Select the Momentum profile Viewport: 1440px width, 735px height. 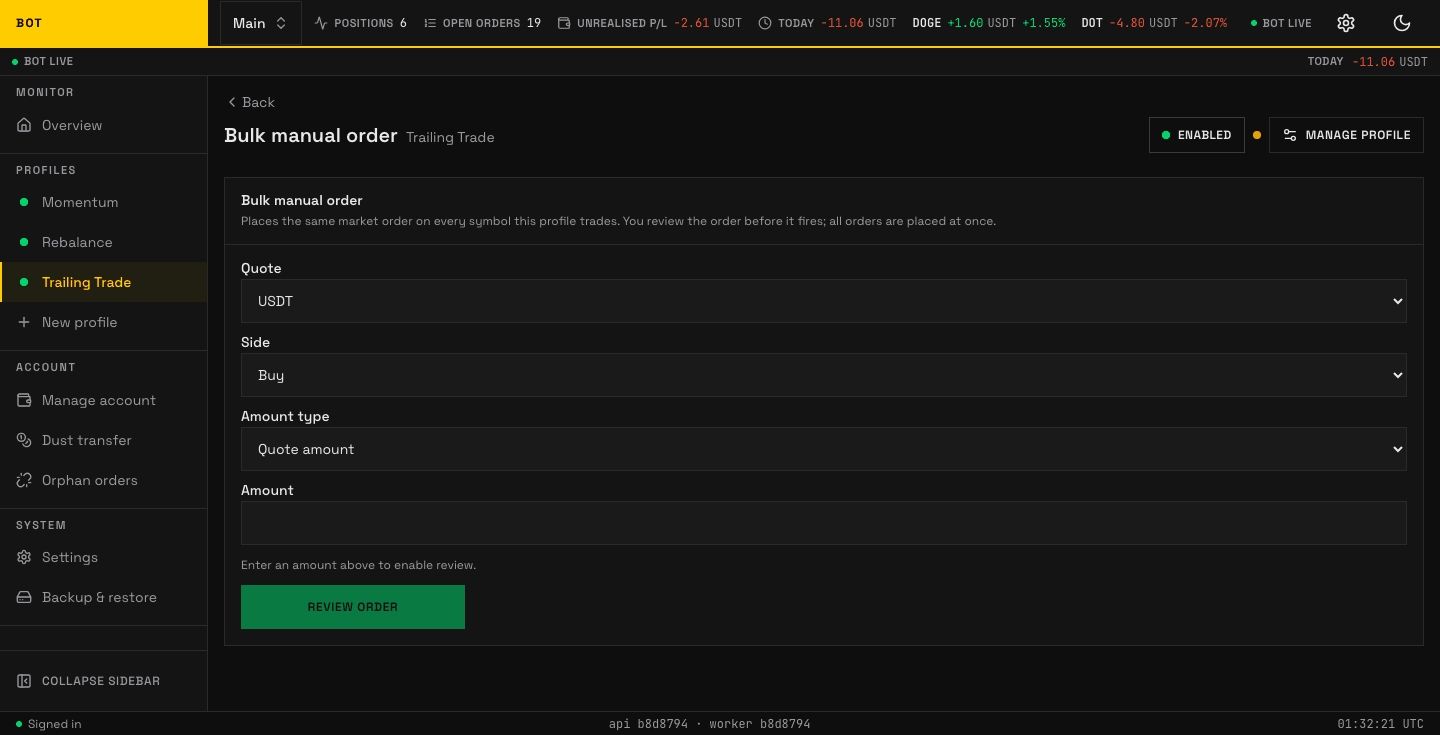(104, 202)
